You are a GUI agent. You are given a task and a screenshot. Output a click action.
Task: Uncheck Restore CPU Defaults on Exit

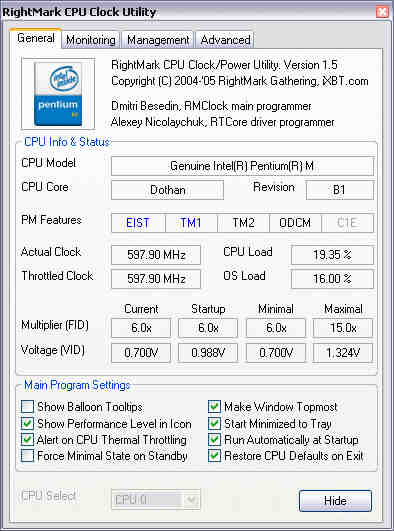(214, 456)
